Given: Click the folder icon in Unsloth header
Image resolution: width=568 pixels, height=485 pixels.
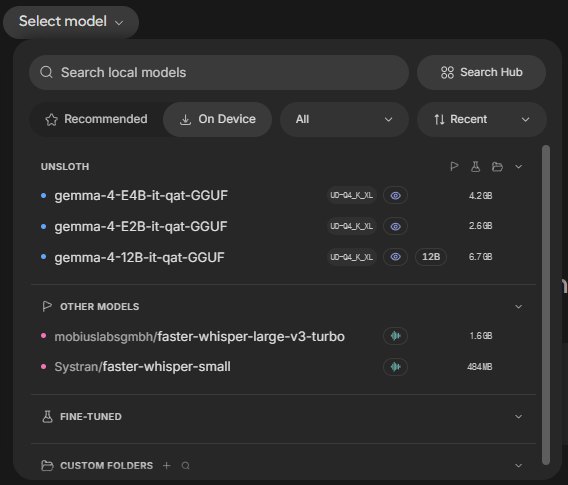Looking at the screenshot, I should tap(497, 167).
